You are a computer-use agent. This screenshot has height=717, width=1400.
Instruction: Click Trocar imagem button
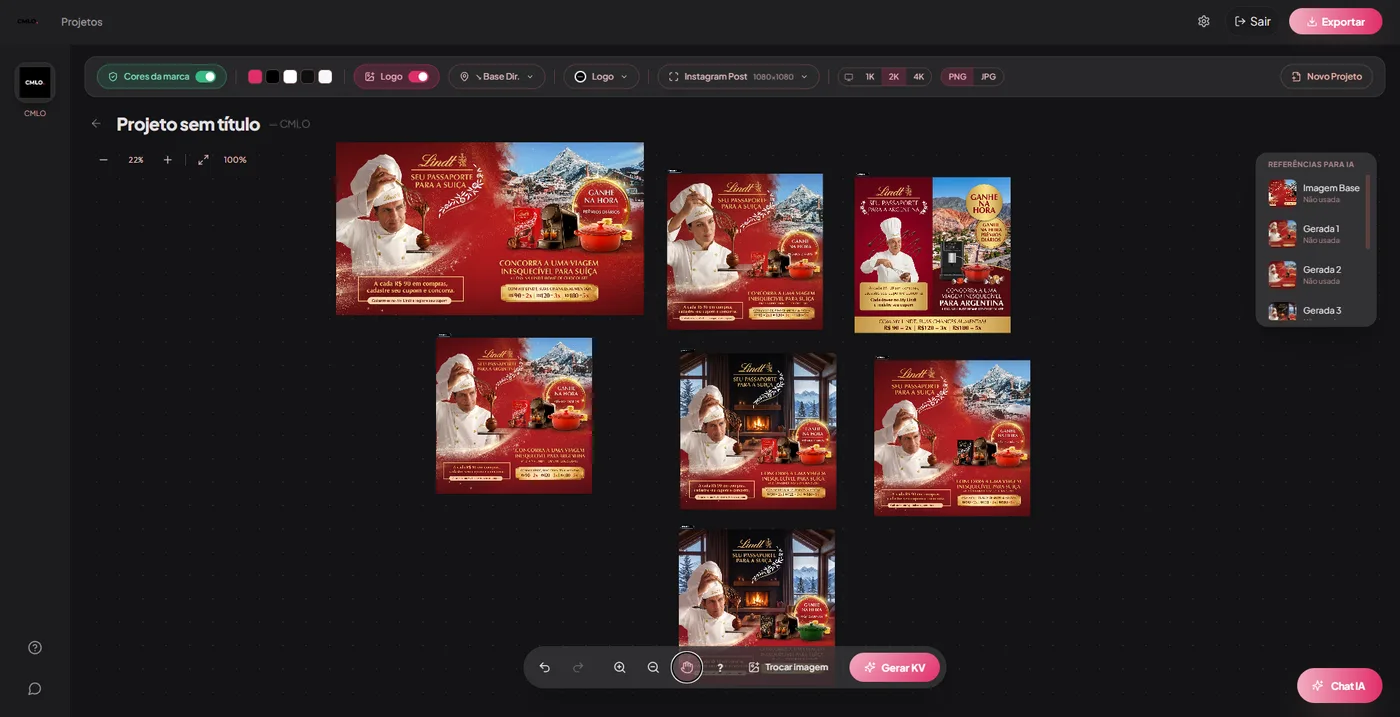click(x=788, y=667)
